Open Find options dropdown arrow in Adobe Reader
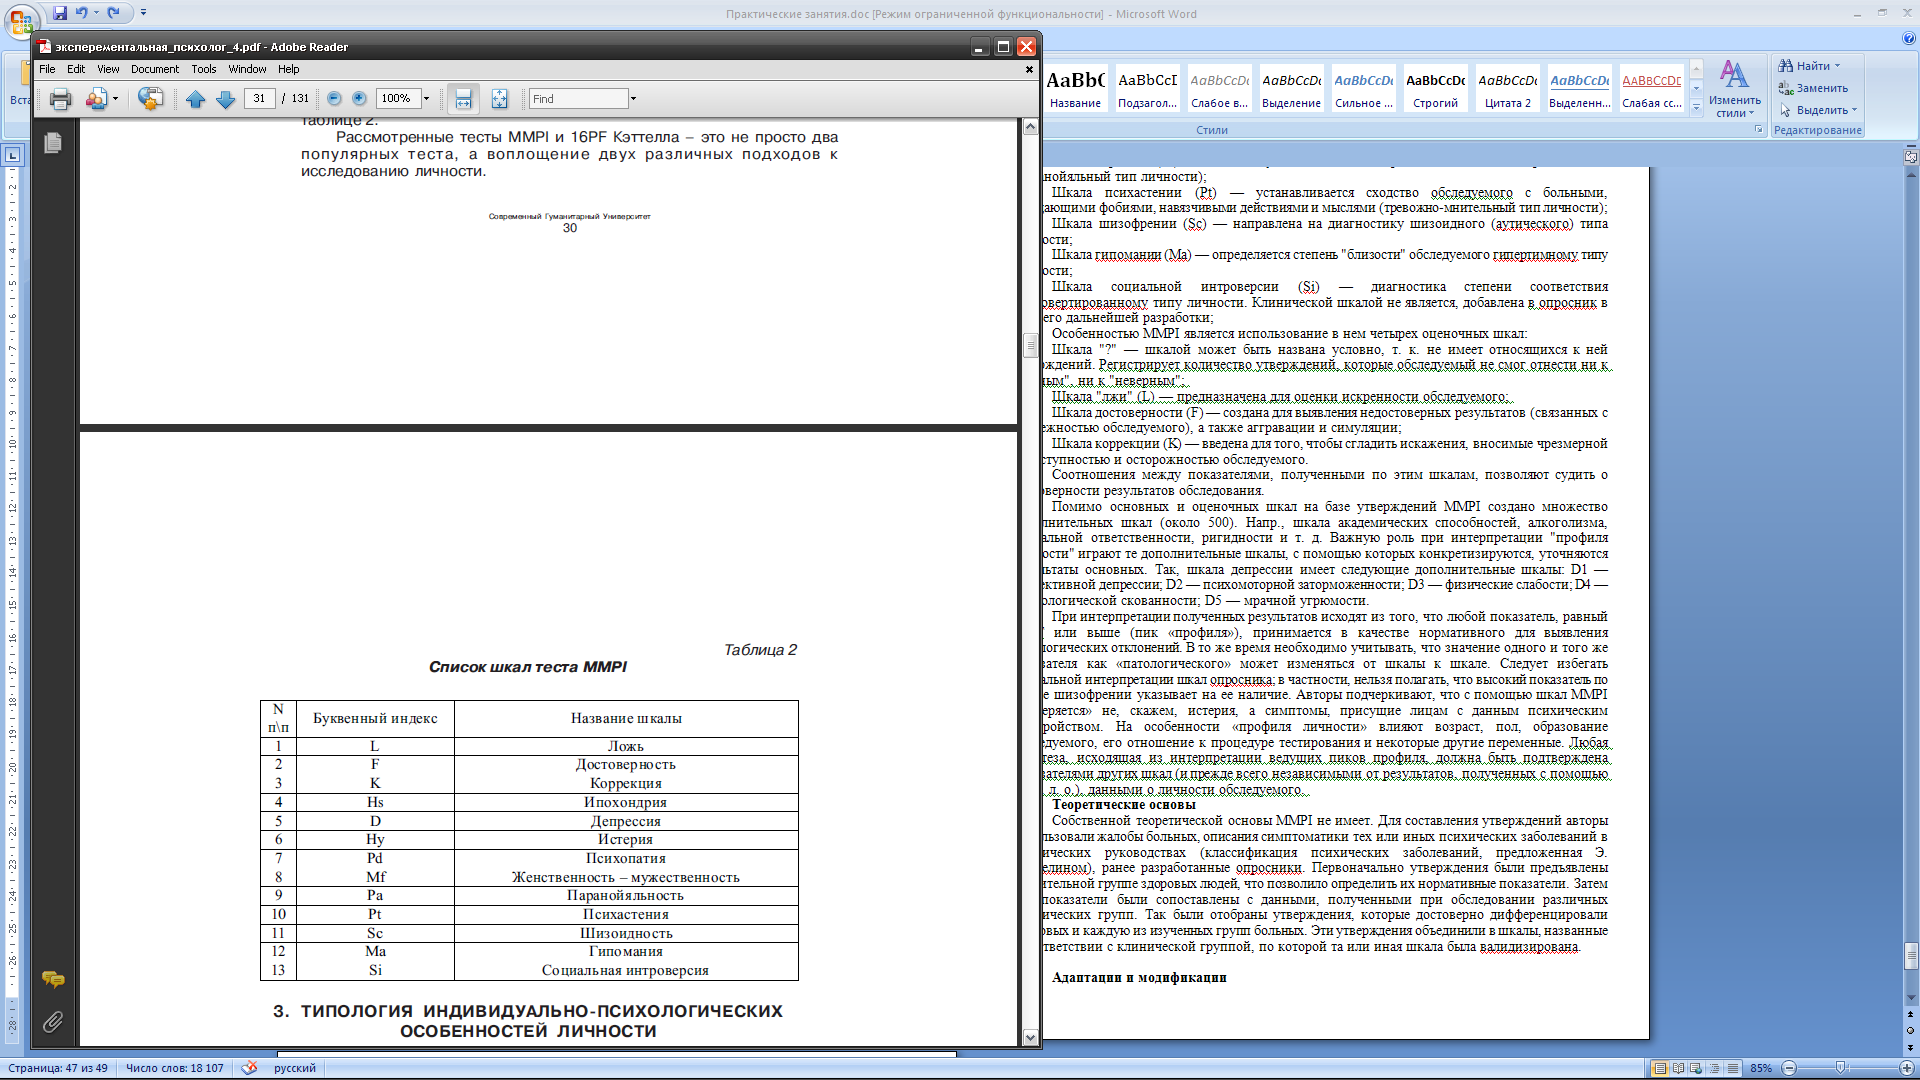1920x1080 pixels. [x=633, y=99]
